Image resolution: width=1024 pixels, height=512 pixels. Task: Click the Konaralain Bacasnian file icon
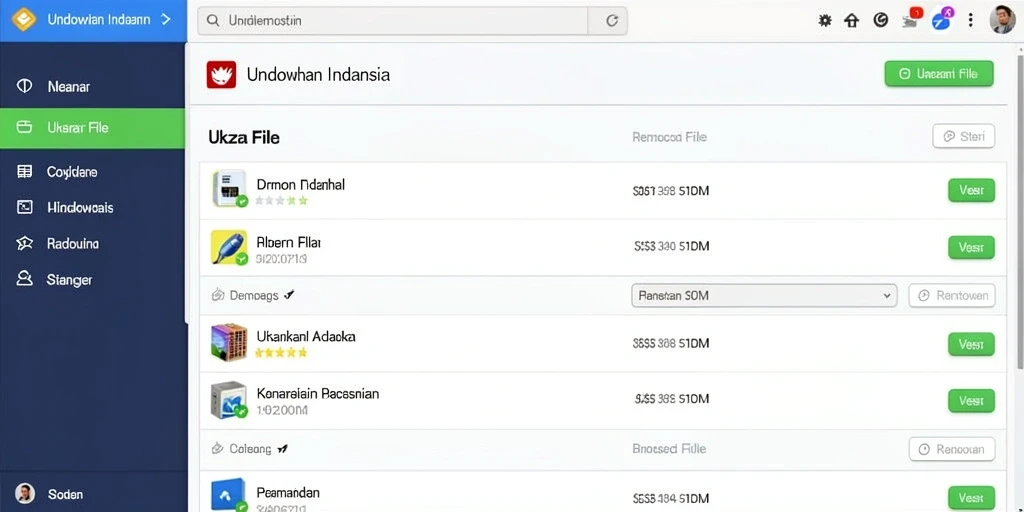[x=229, y=400]
